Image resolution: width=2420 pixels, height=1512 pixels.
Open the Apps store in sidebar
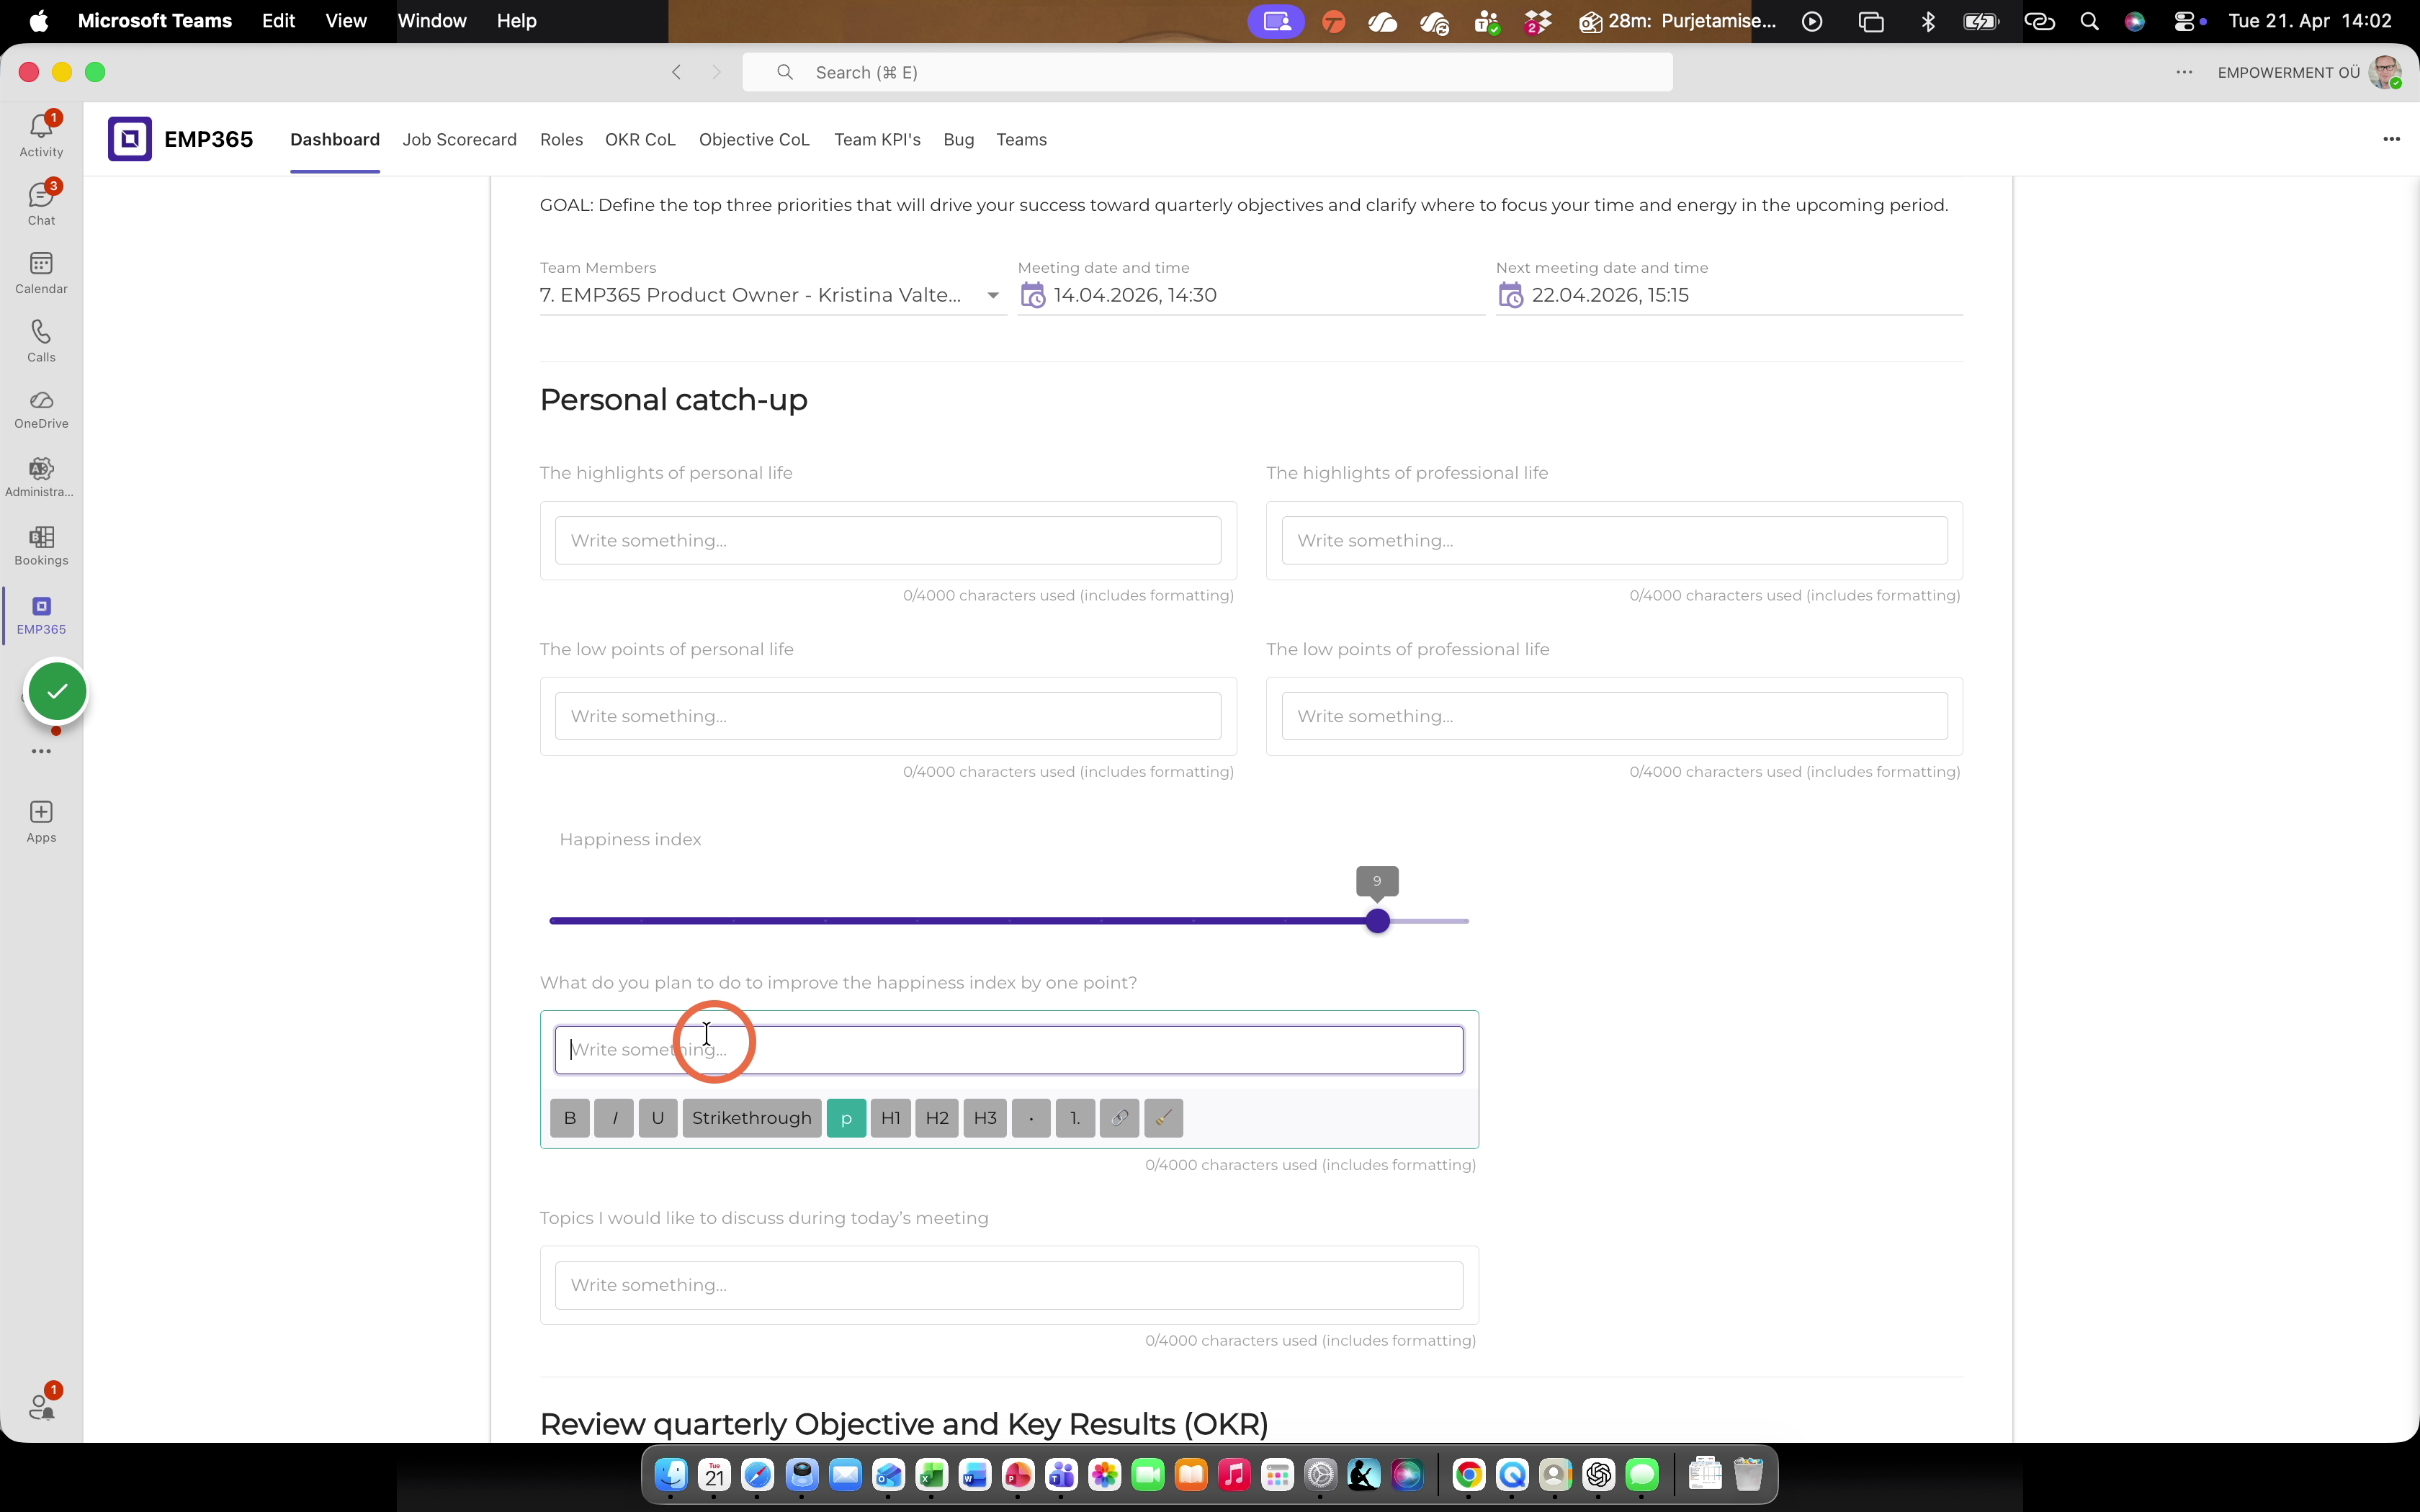pos(41,822)
